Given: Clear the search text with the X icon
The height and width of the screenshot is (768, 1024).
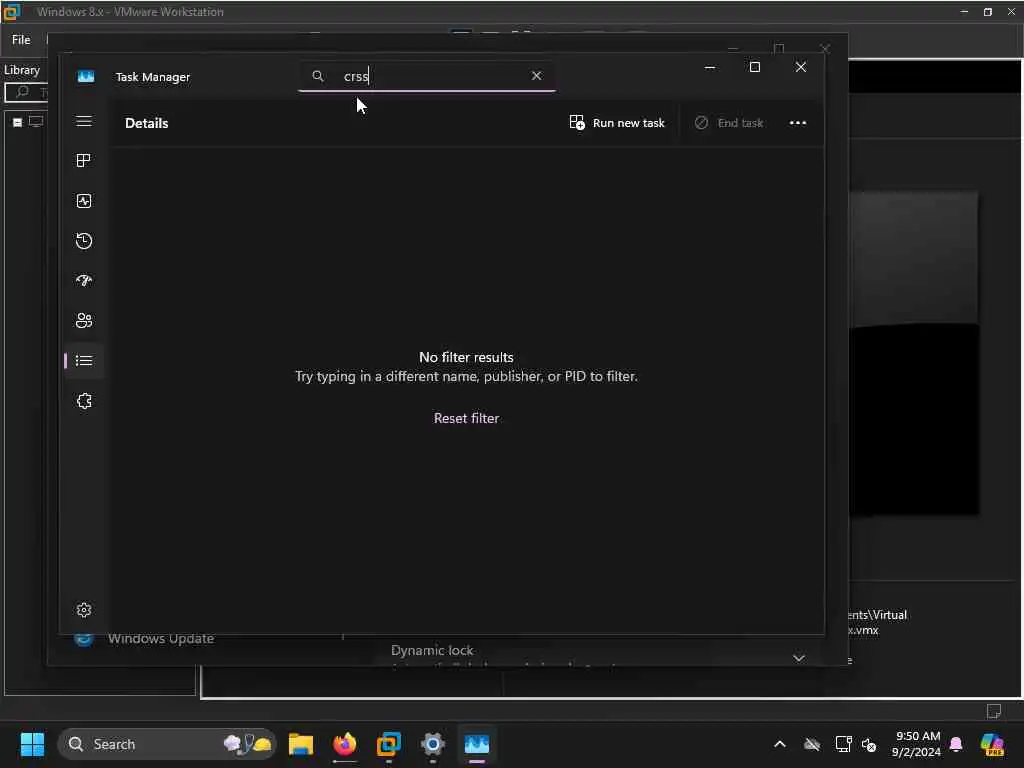Looking at the screenshot, I should pos(536,76).
